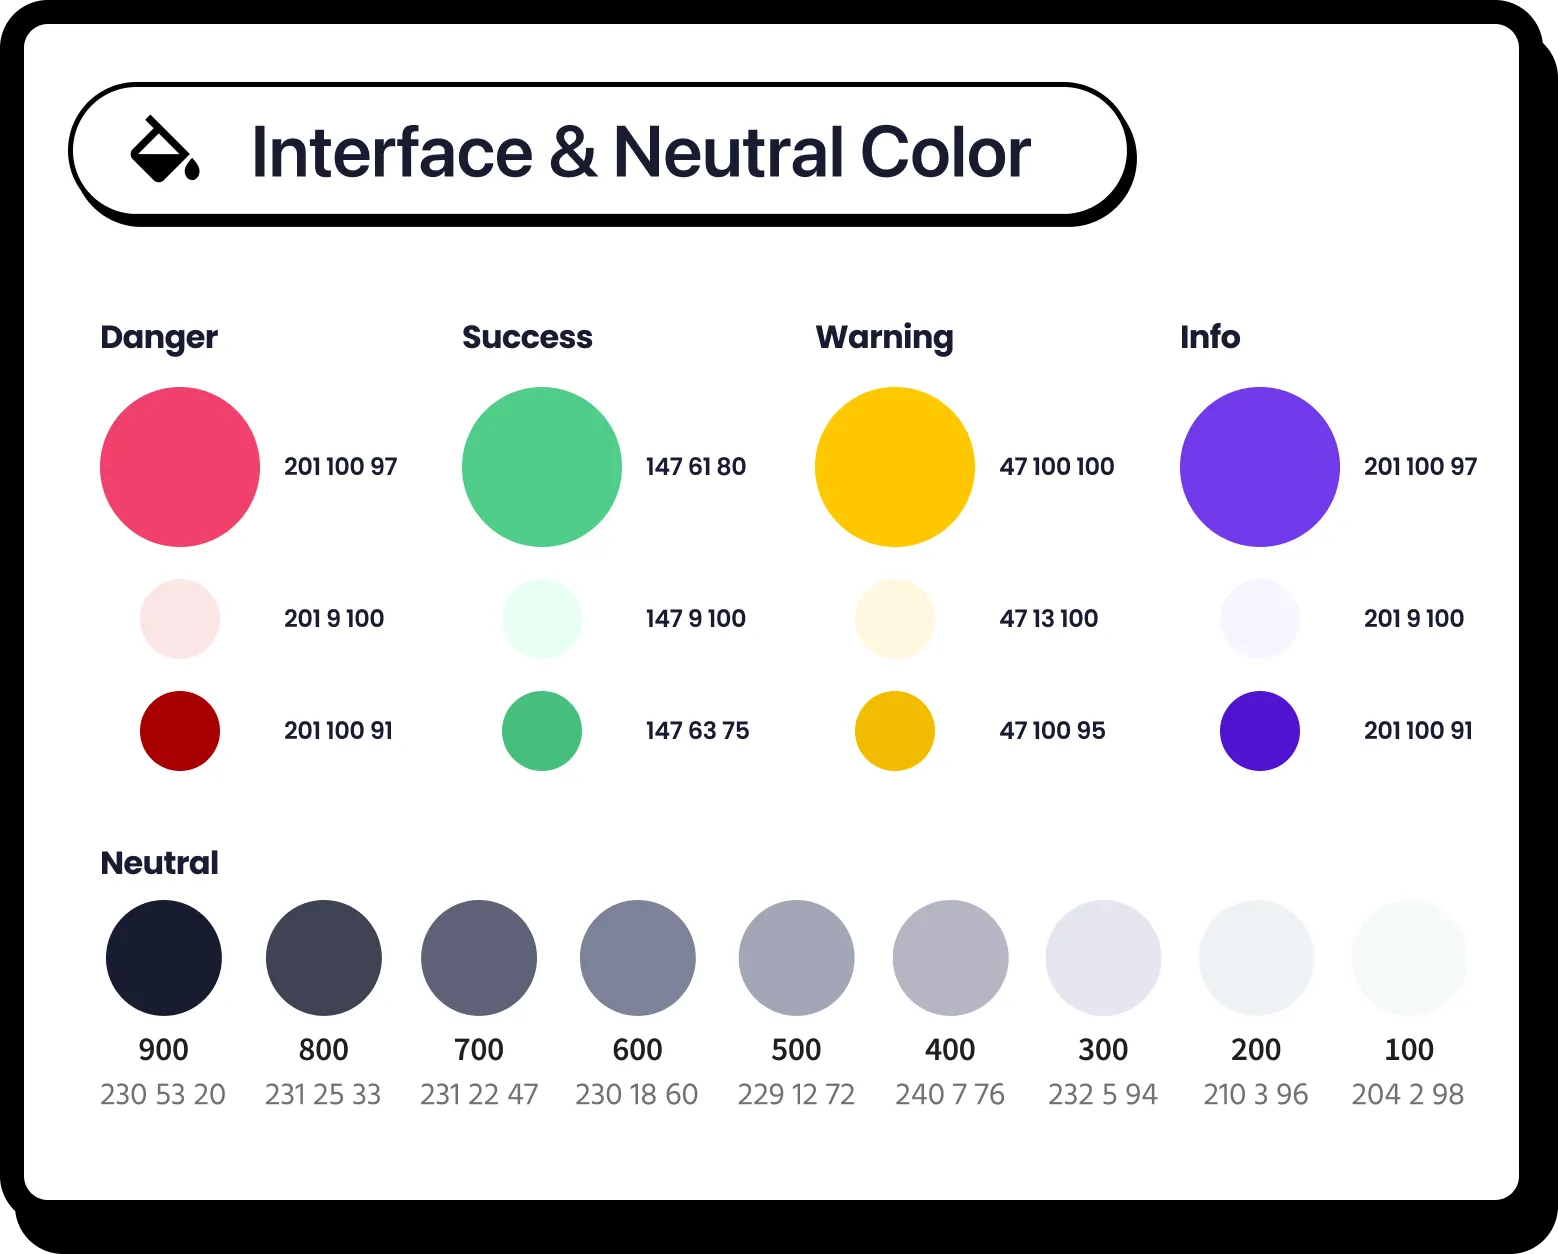
Task: Click the "Info" heading
Action: click(x=1210, y=337)
